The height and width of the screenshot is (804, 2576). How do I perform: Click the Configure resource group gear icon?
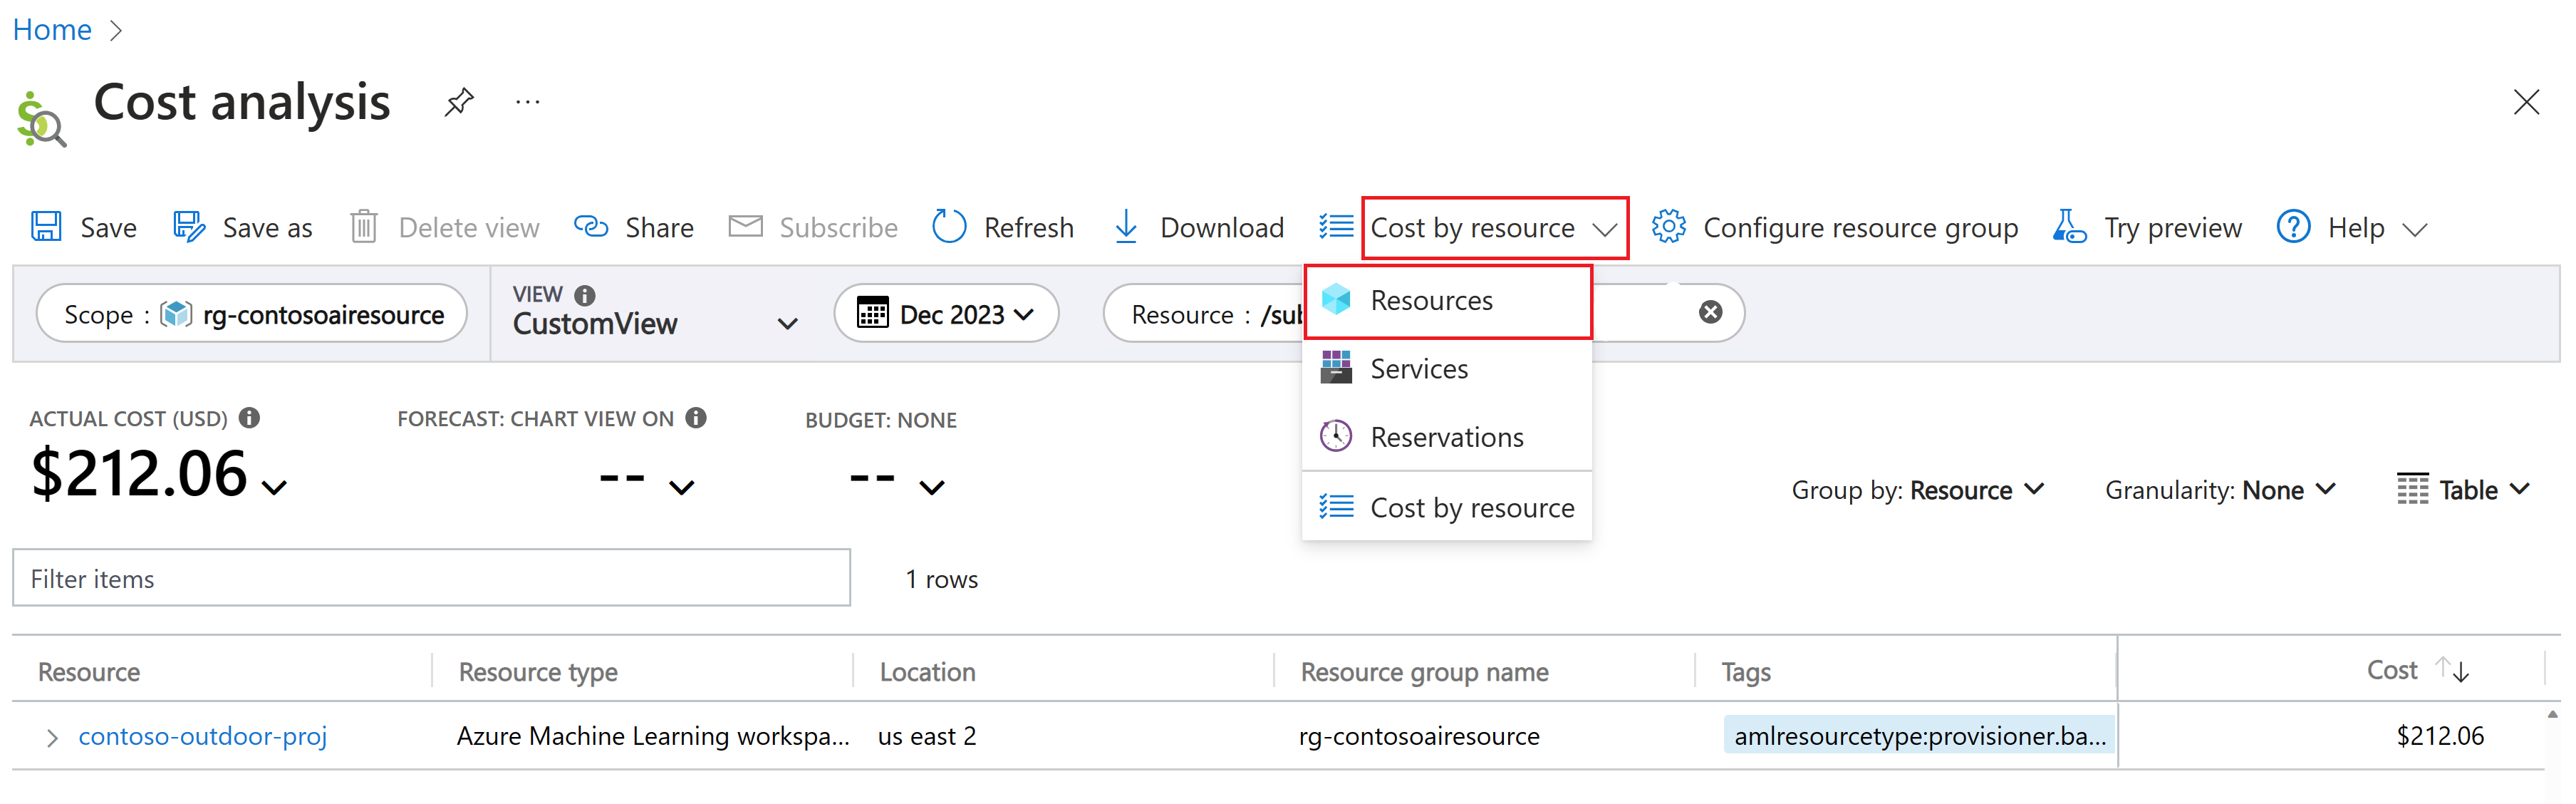coord(1668,227)
